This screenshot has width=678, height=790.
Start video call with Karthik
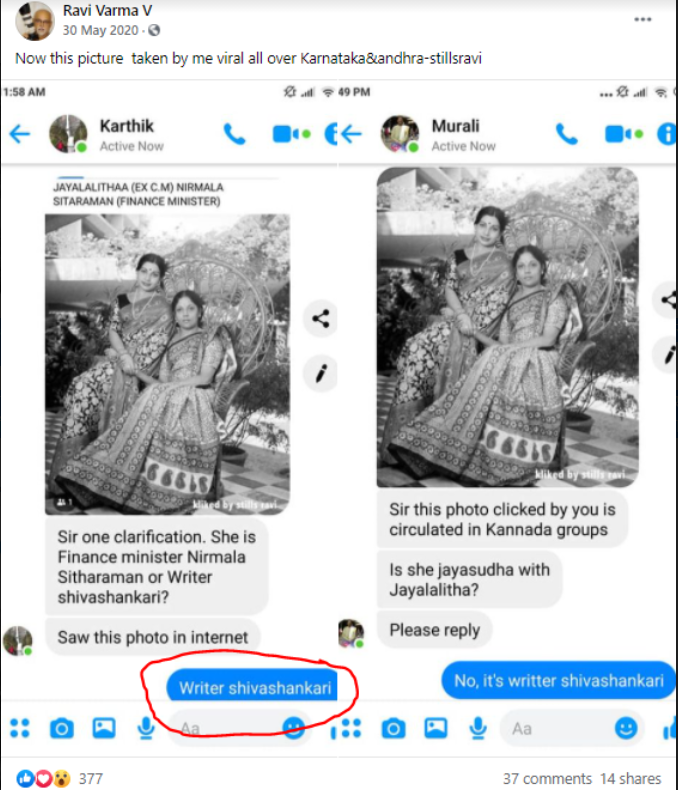point(290,135)
